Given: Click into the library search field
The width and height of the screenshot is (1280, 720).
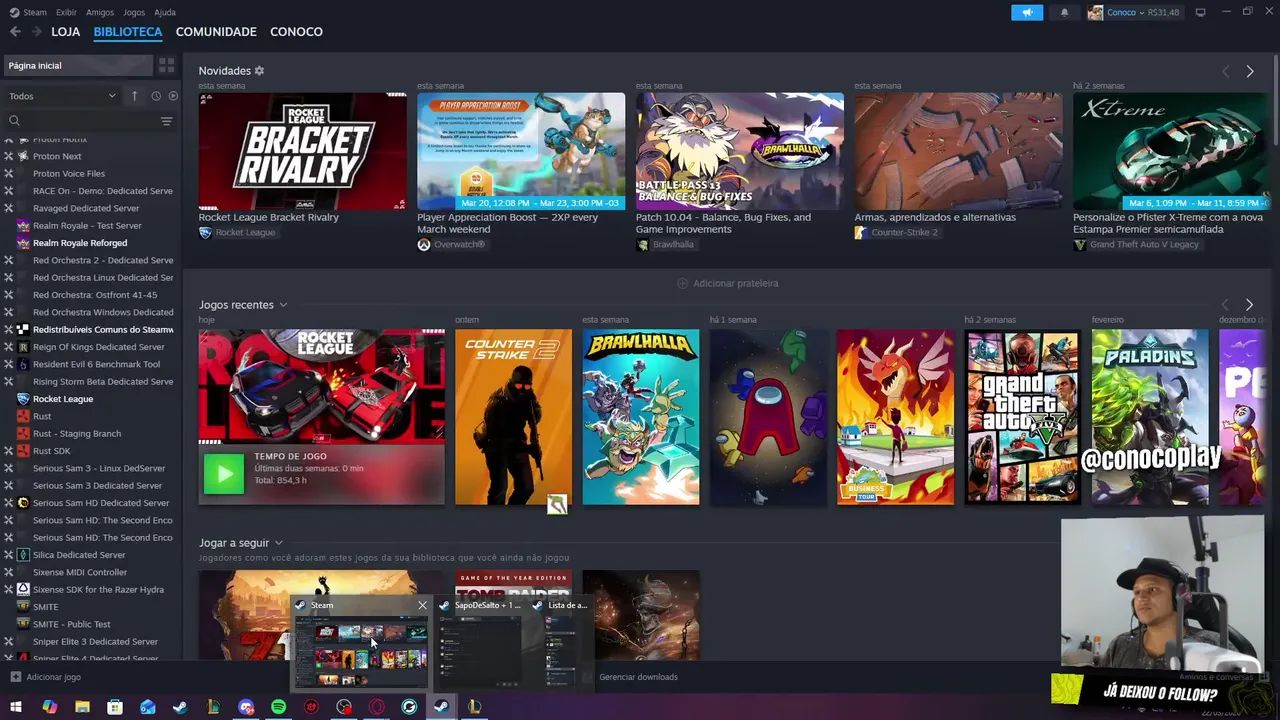Looking at the screenshot, I should (80, 121).
